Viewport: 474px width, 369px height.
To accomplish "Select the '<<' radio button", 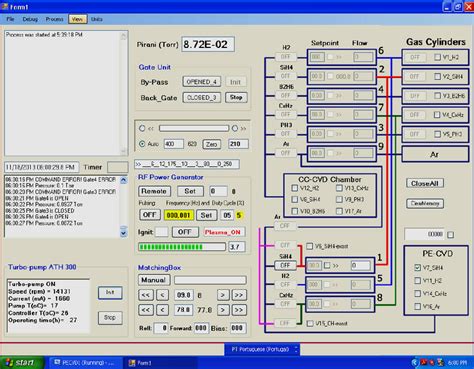I will [142, 128].
